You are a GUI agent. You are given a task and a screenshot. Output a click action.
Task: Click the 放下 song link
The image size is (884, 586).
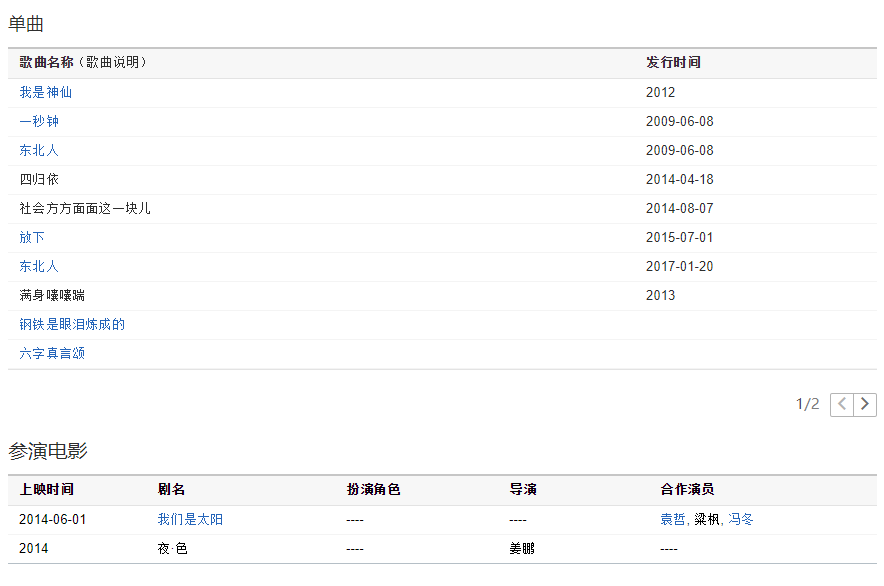pos(32,237)
